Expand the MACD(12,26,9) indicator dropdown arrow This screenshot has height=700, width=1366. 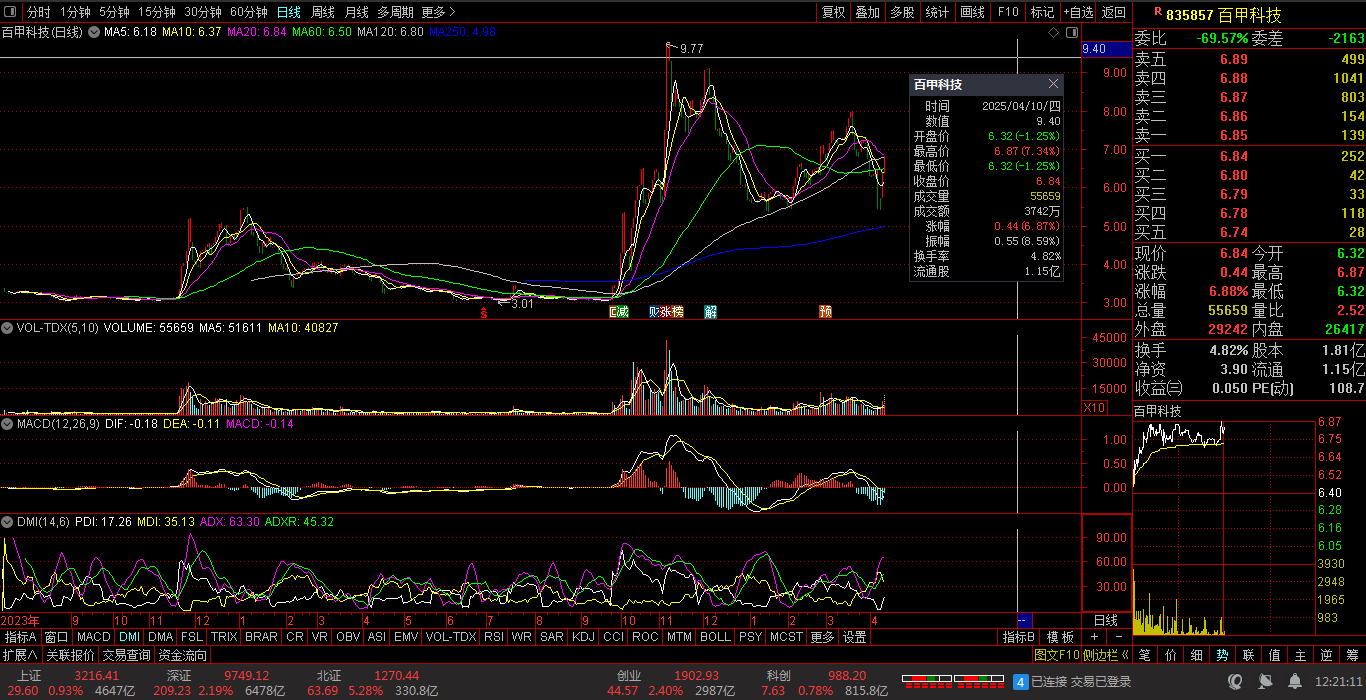point(7,424)
